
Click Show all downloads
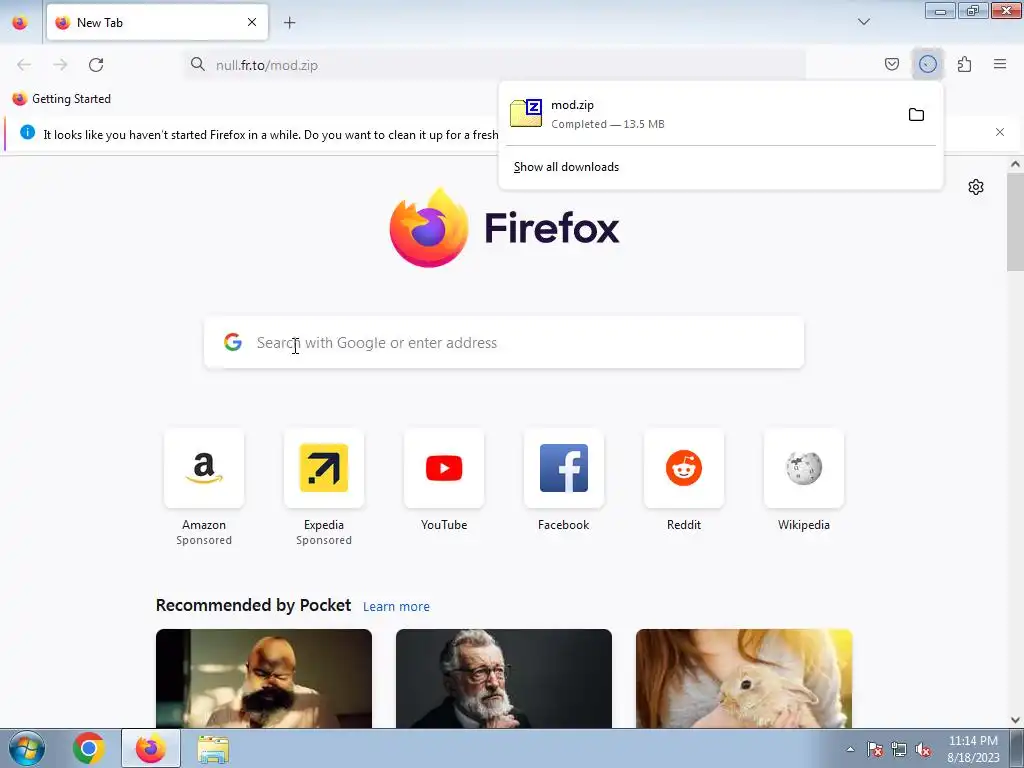coord(566,167)
